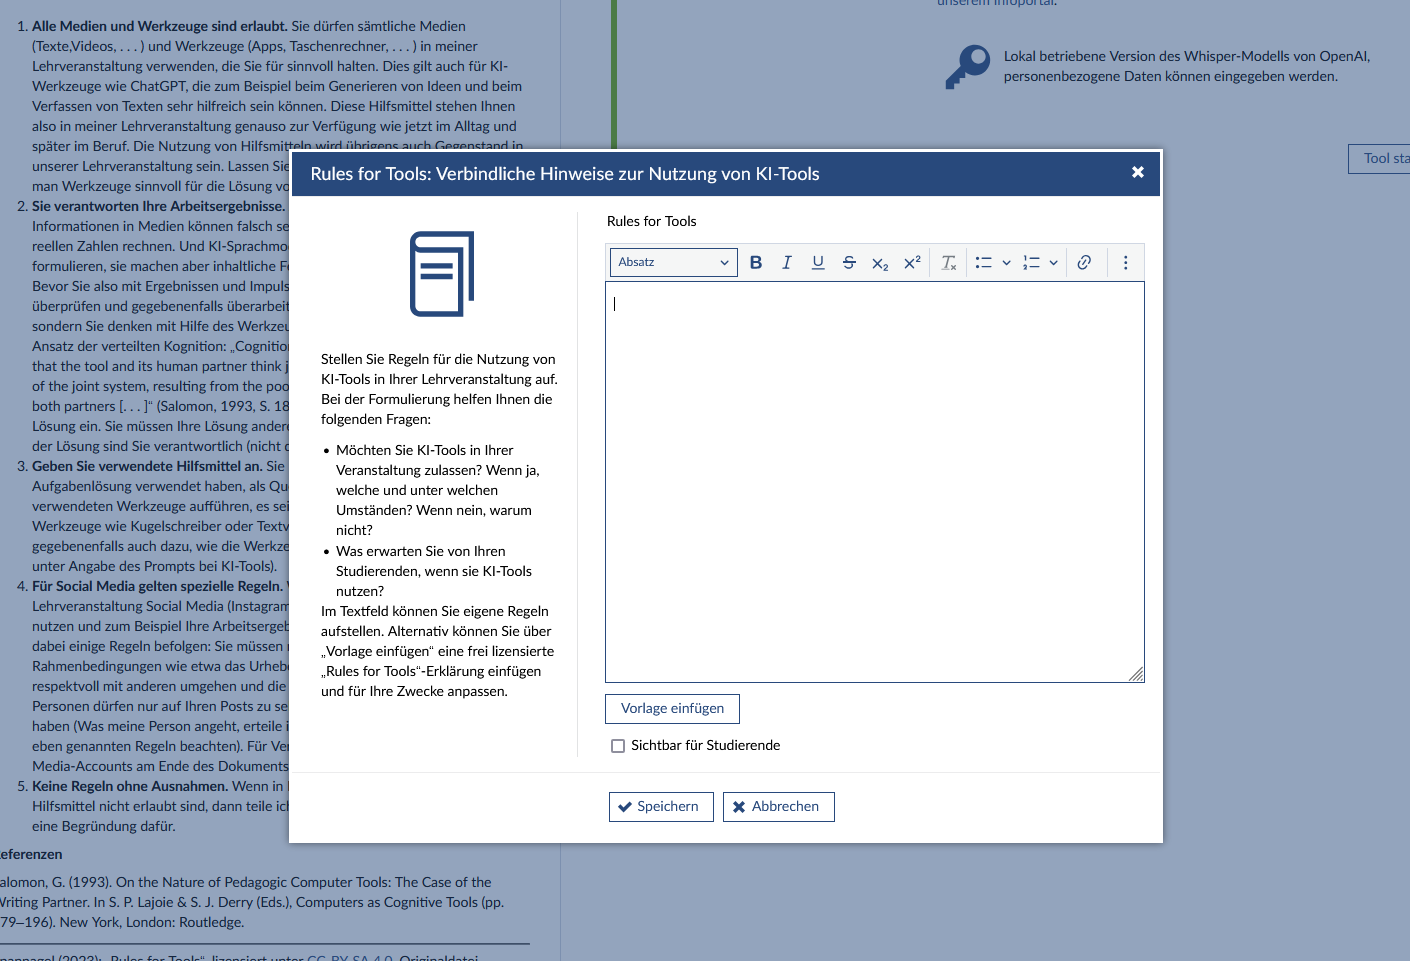This screenshot has height=961, width=1410.
Task: Click the notebook illustration icon in dialog
Action: 442,274
